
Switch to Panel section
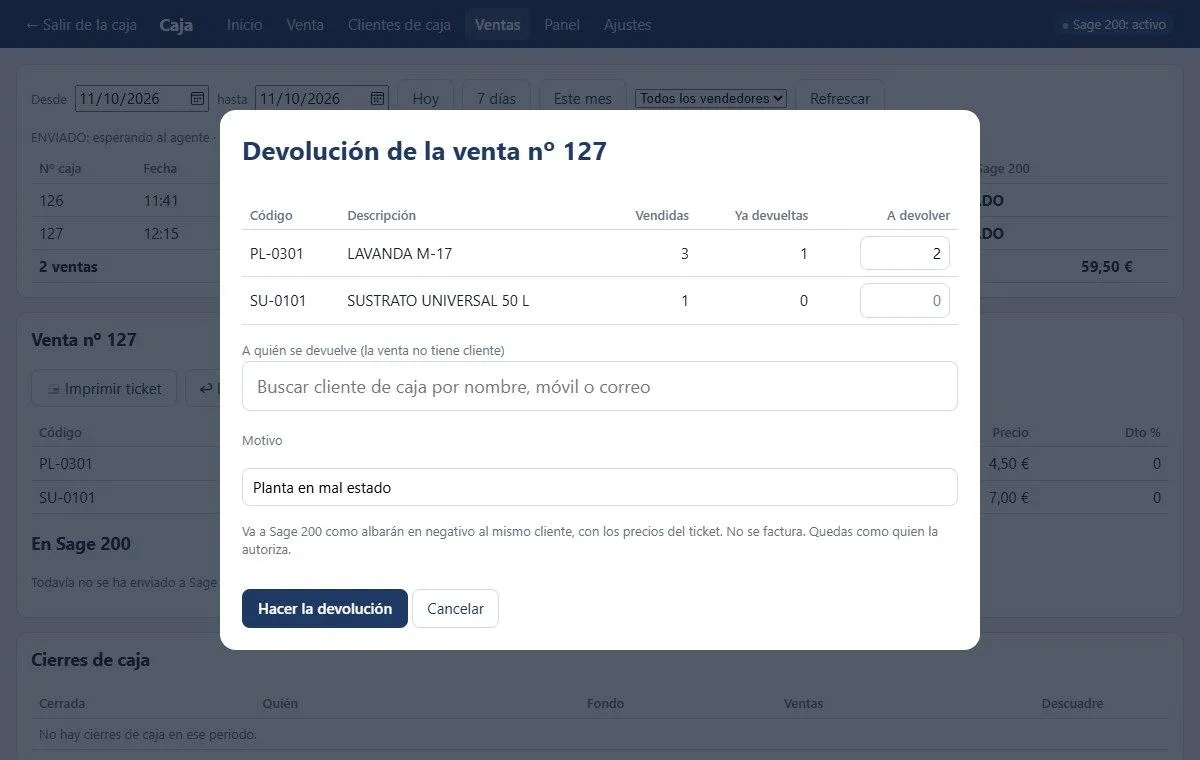pos(562,24)
